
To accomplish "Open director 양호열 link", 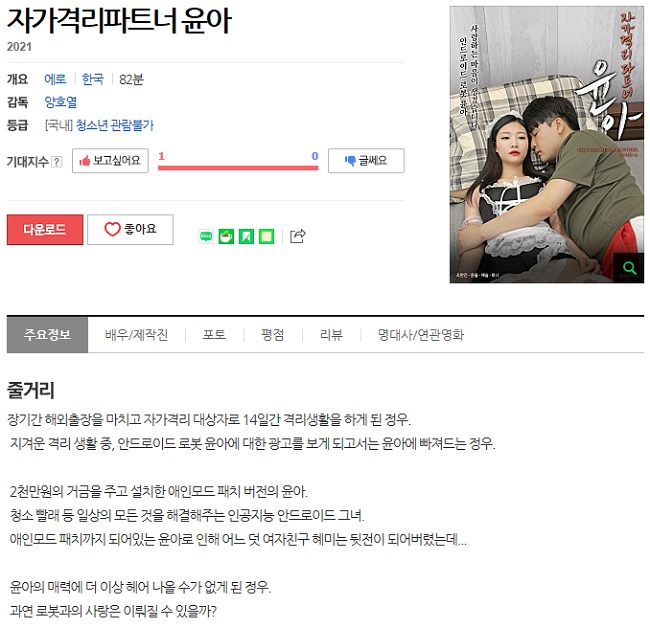I will (x=61, y=102).
